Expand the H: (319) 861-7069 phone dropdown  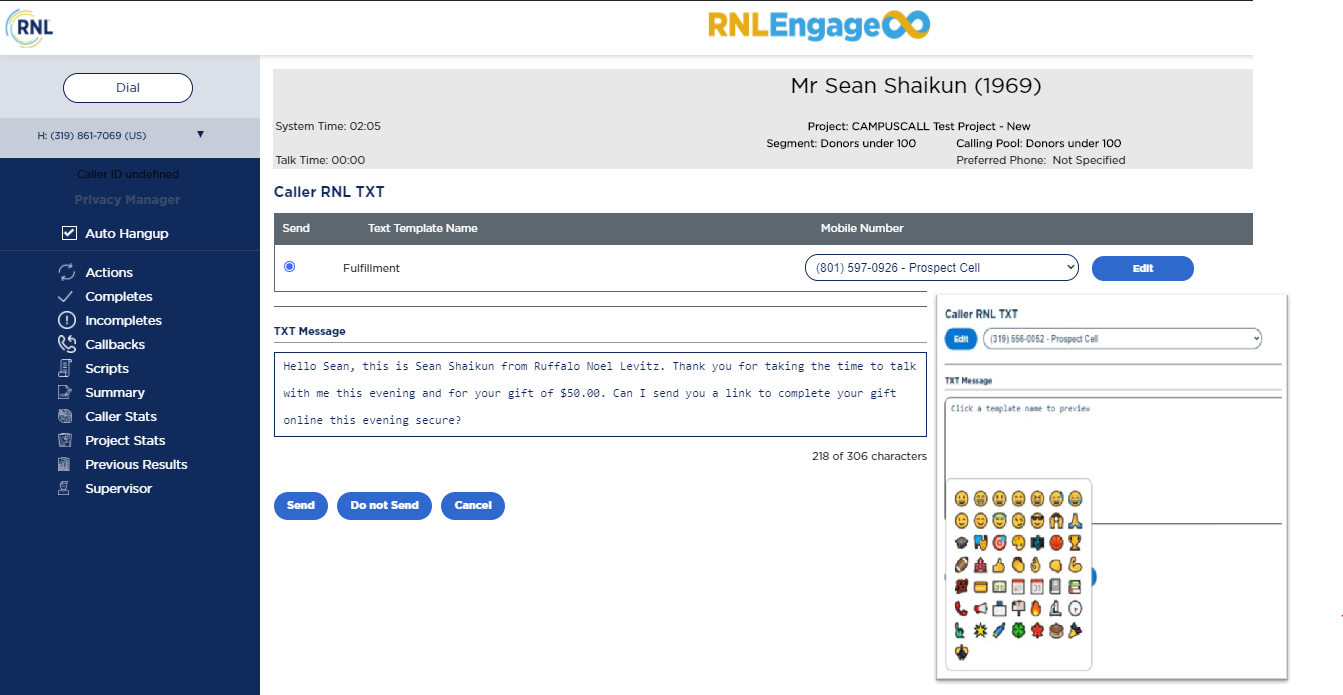200,134
